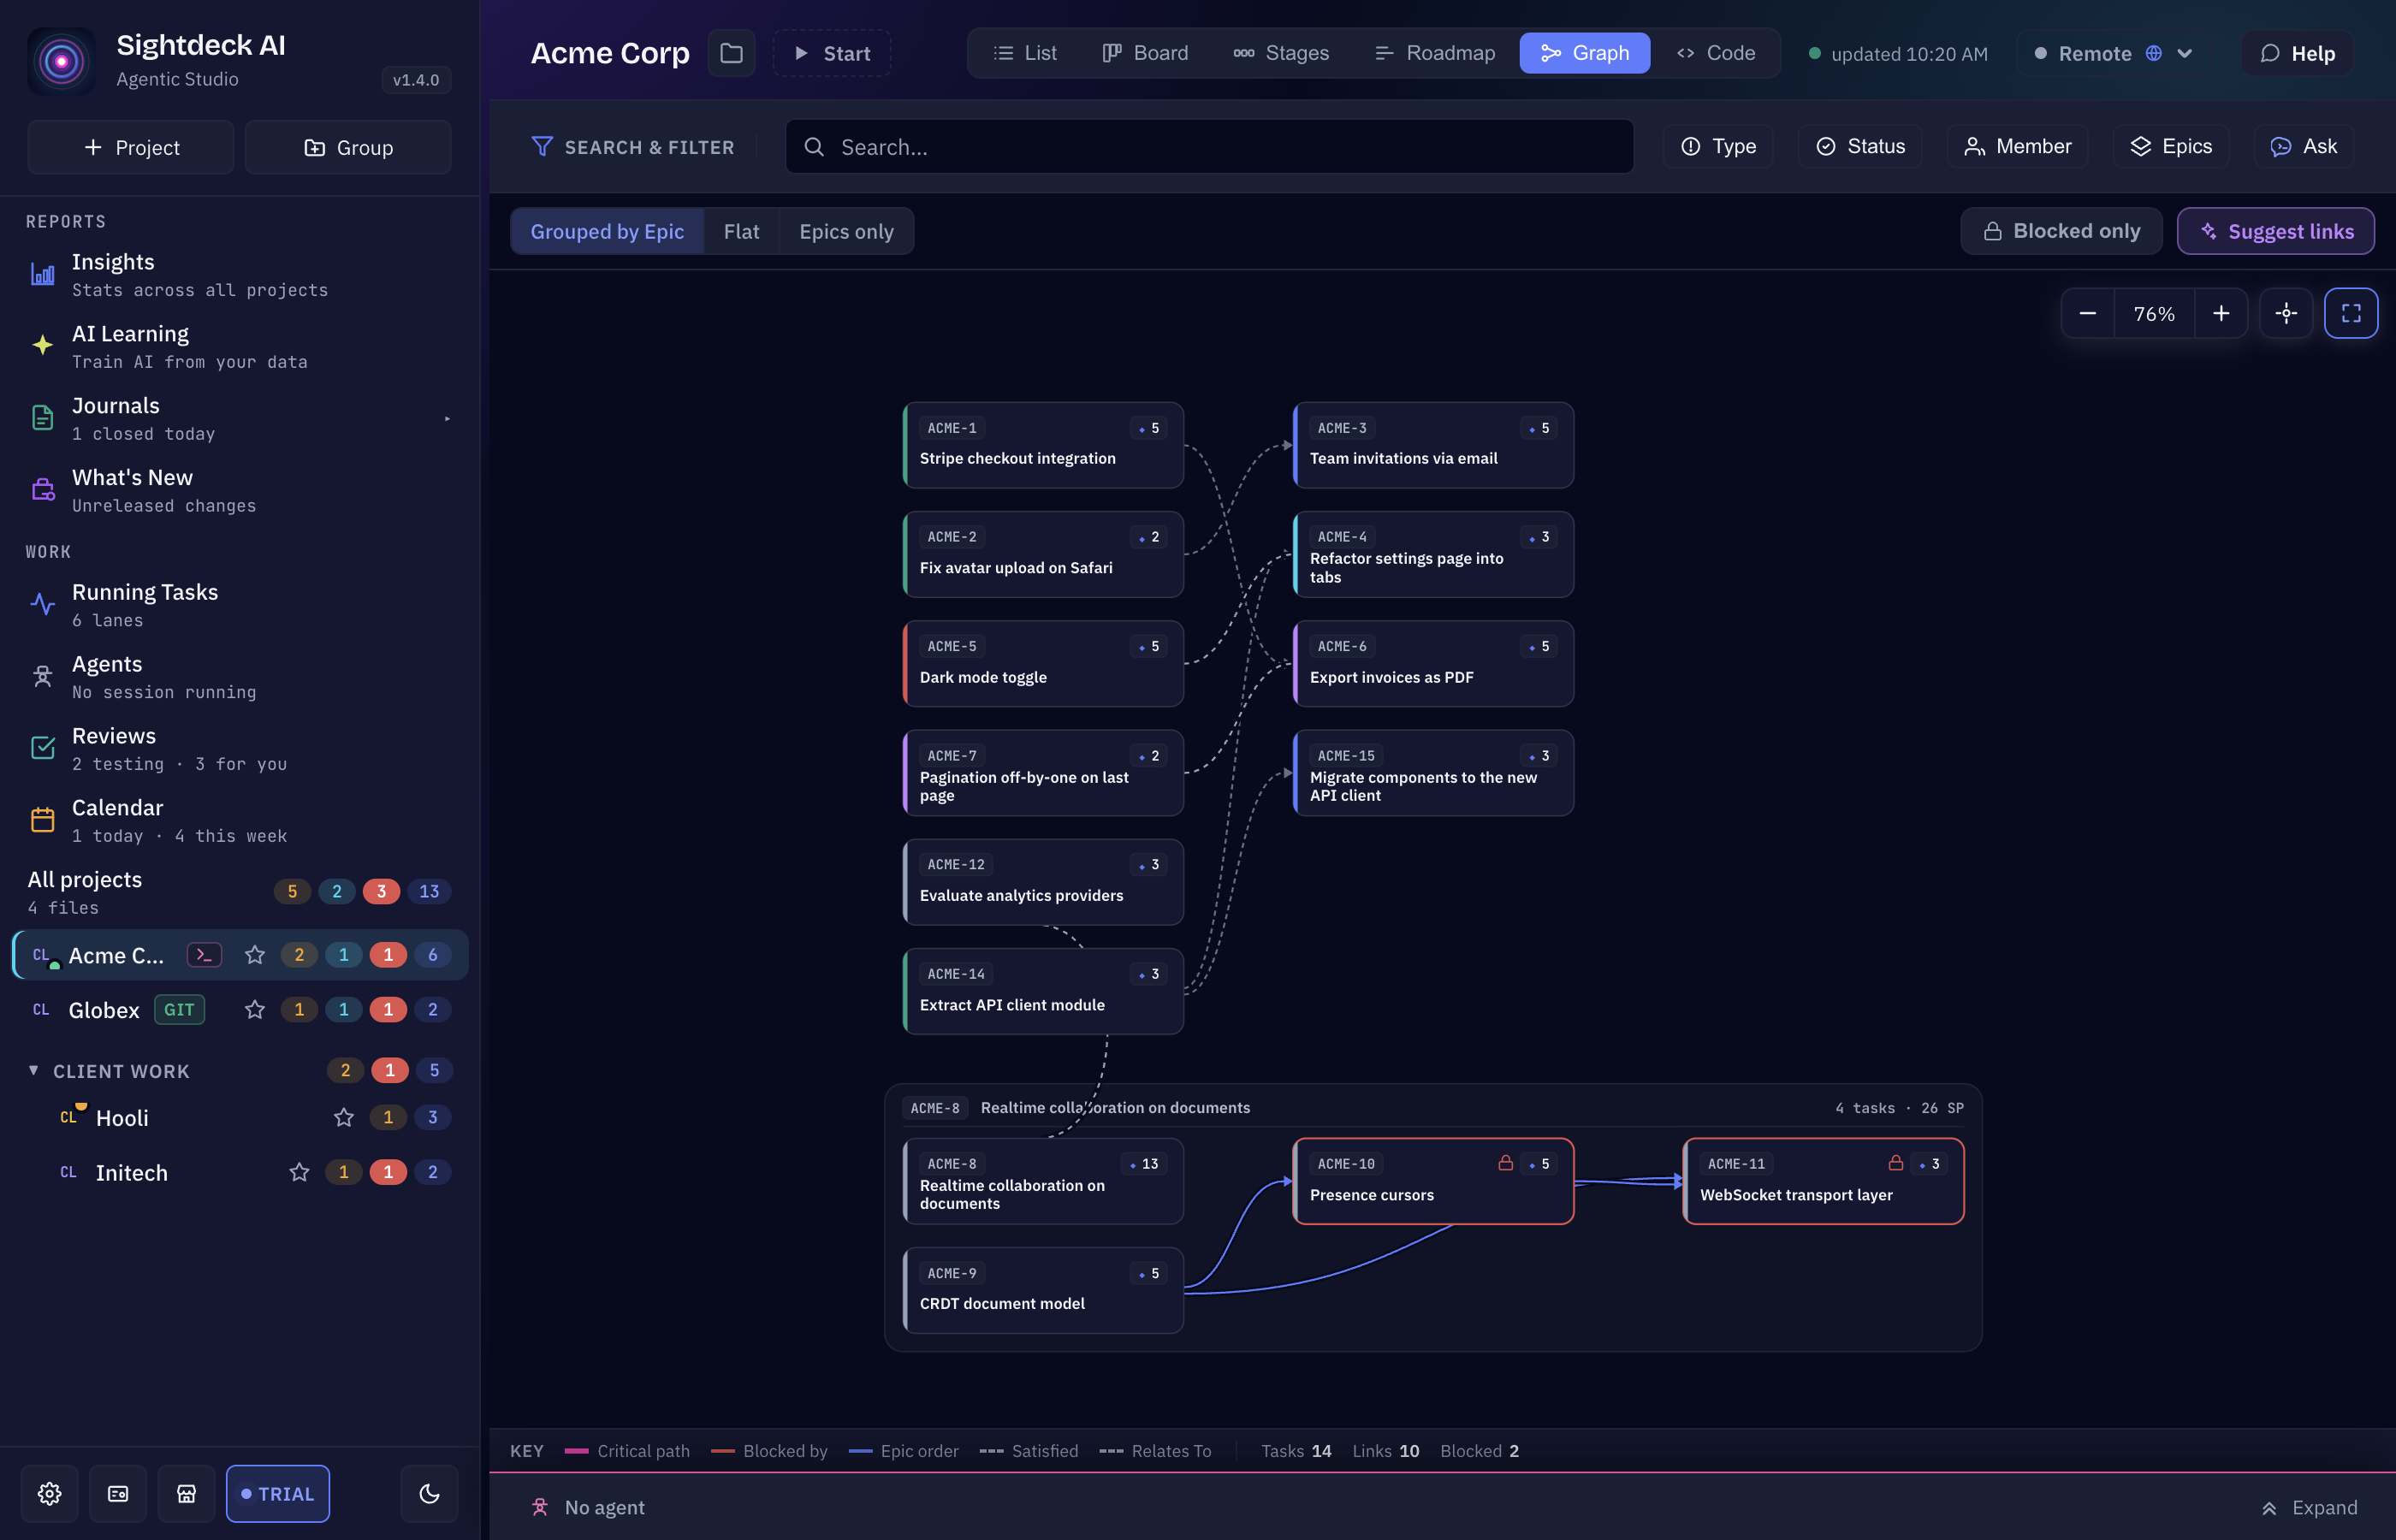Expand the bottom agent panel

click(2309, 1507)
